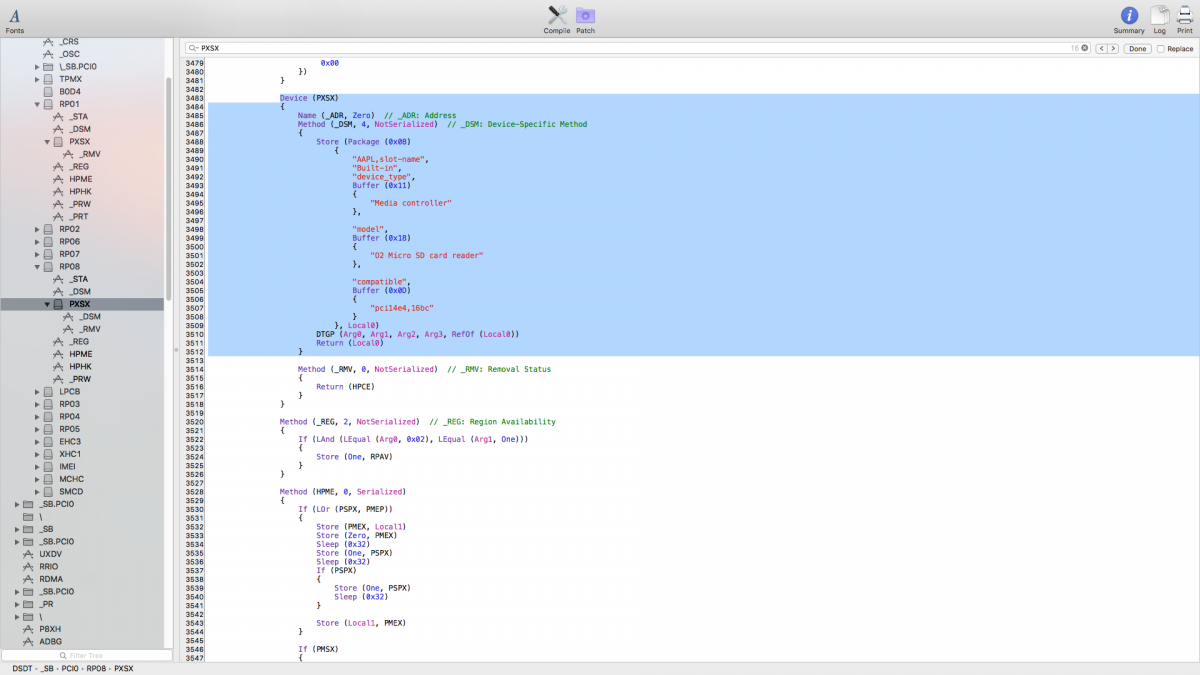1200x675 pixels.
Task: Expand the TPMX node
Action: [x=37, y=79]
